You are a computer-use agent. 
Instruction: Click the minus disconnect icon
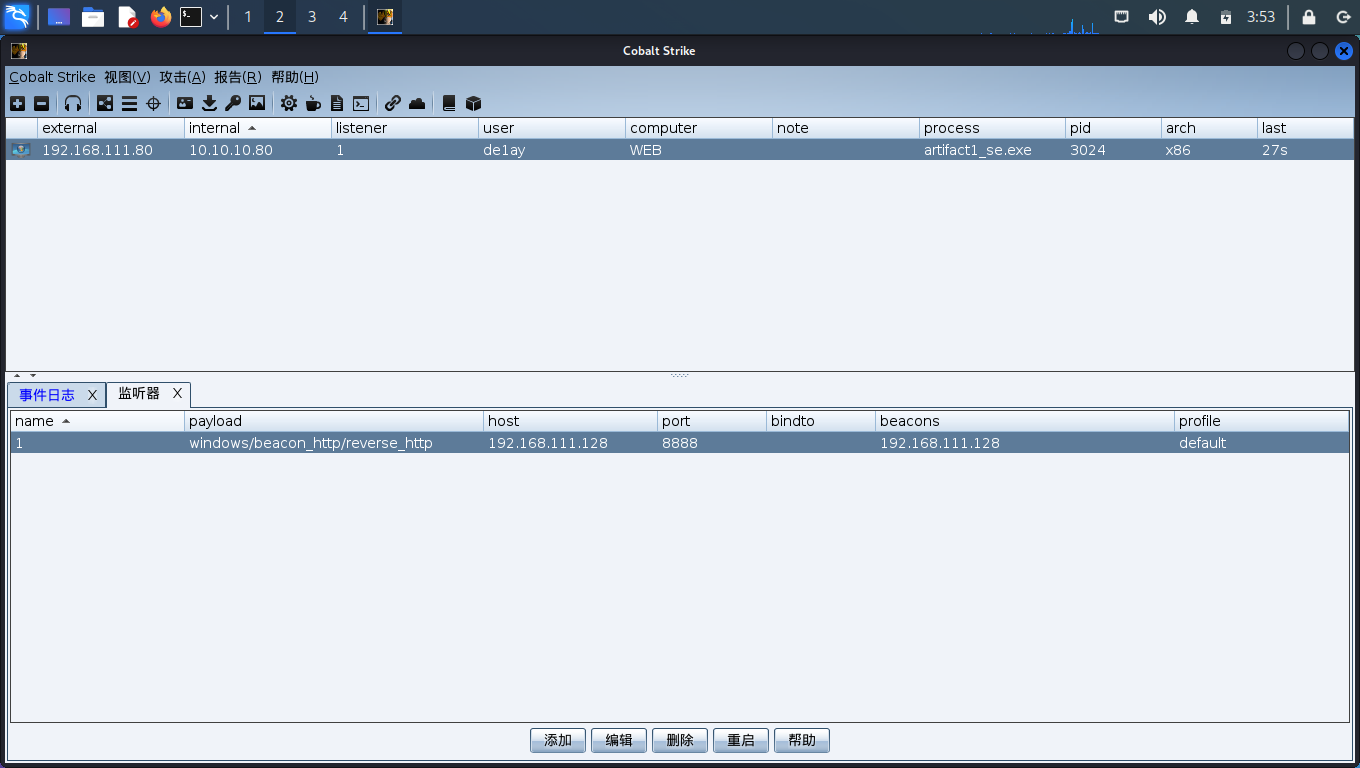(x=41, y=103)
